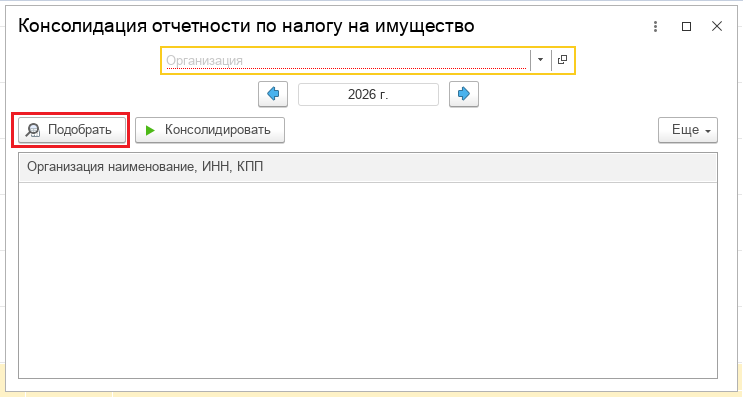The width and height of the screenshot is (743, 399).
Task: Expand the Организация dropdown list
Action: 540,60
